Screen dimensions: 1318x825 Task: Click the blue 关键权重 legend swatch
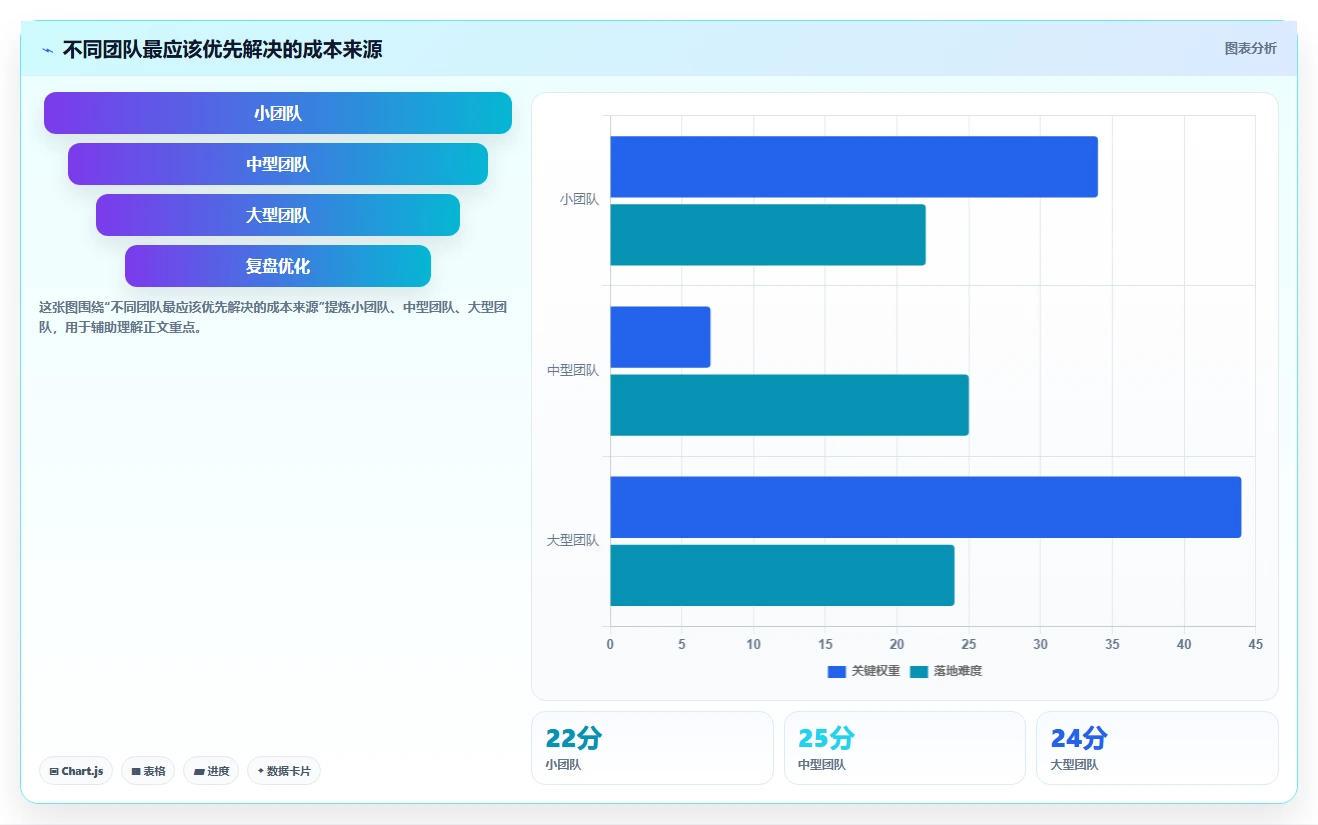(837, 671)
